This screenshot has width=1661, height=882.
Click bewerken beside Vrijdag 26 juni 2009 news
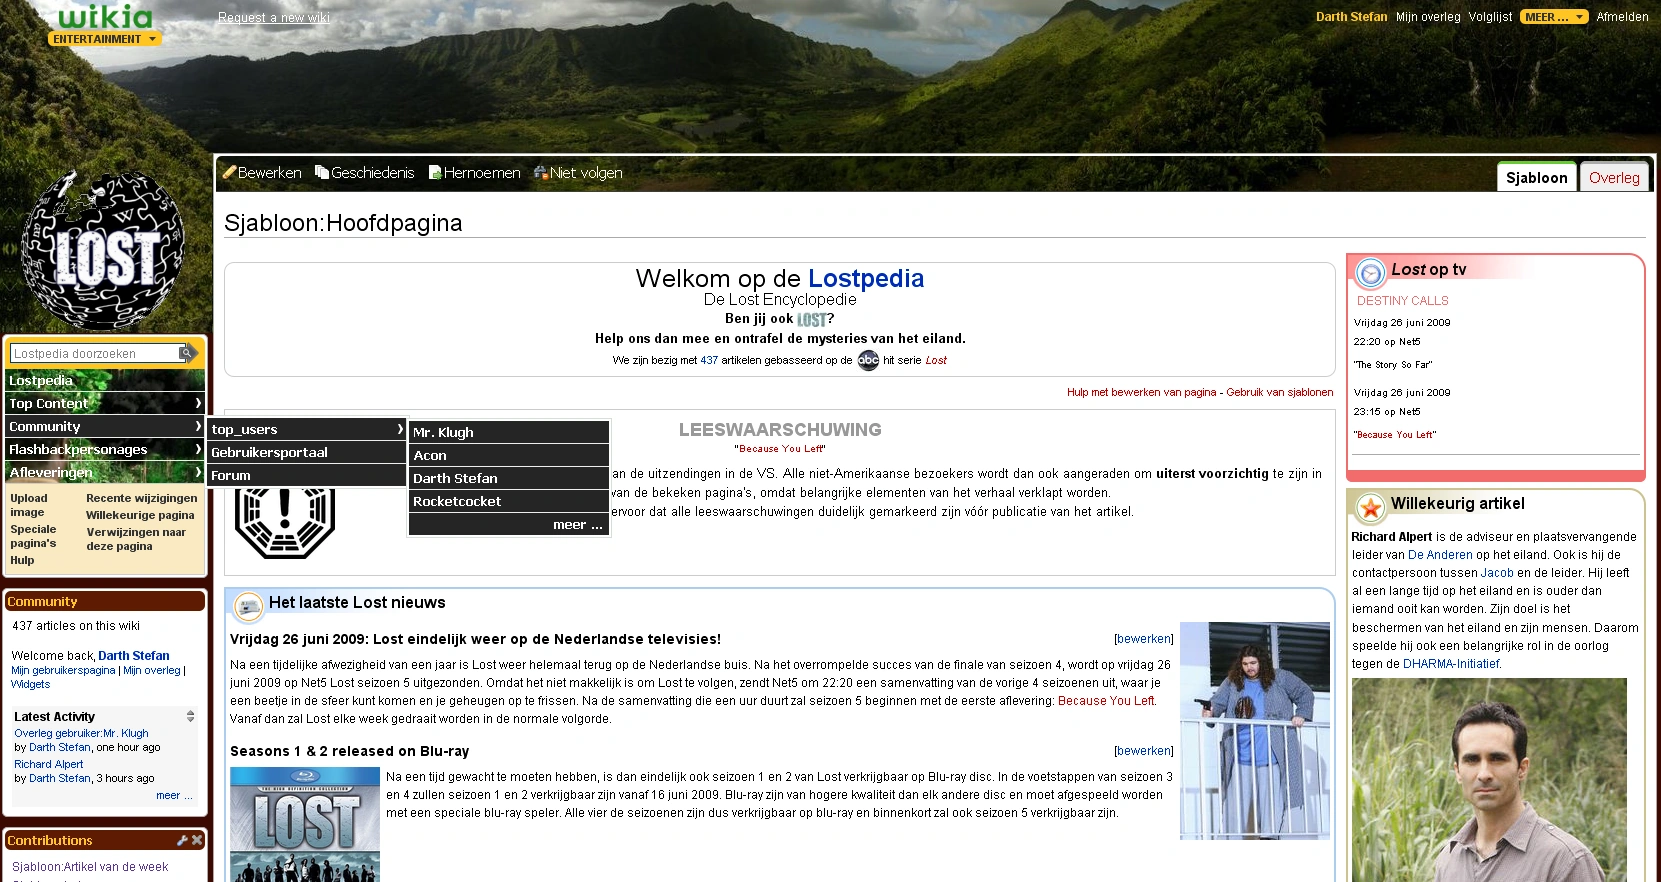click(x=1144, y=639)
